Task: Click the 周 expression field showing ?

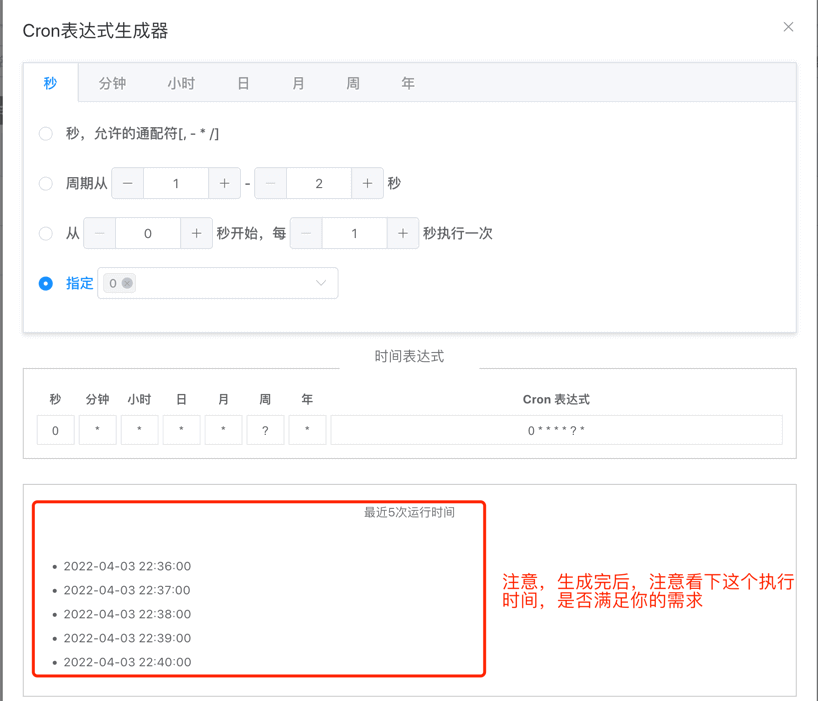Action: click(x=265, y=431)
